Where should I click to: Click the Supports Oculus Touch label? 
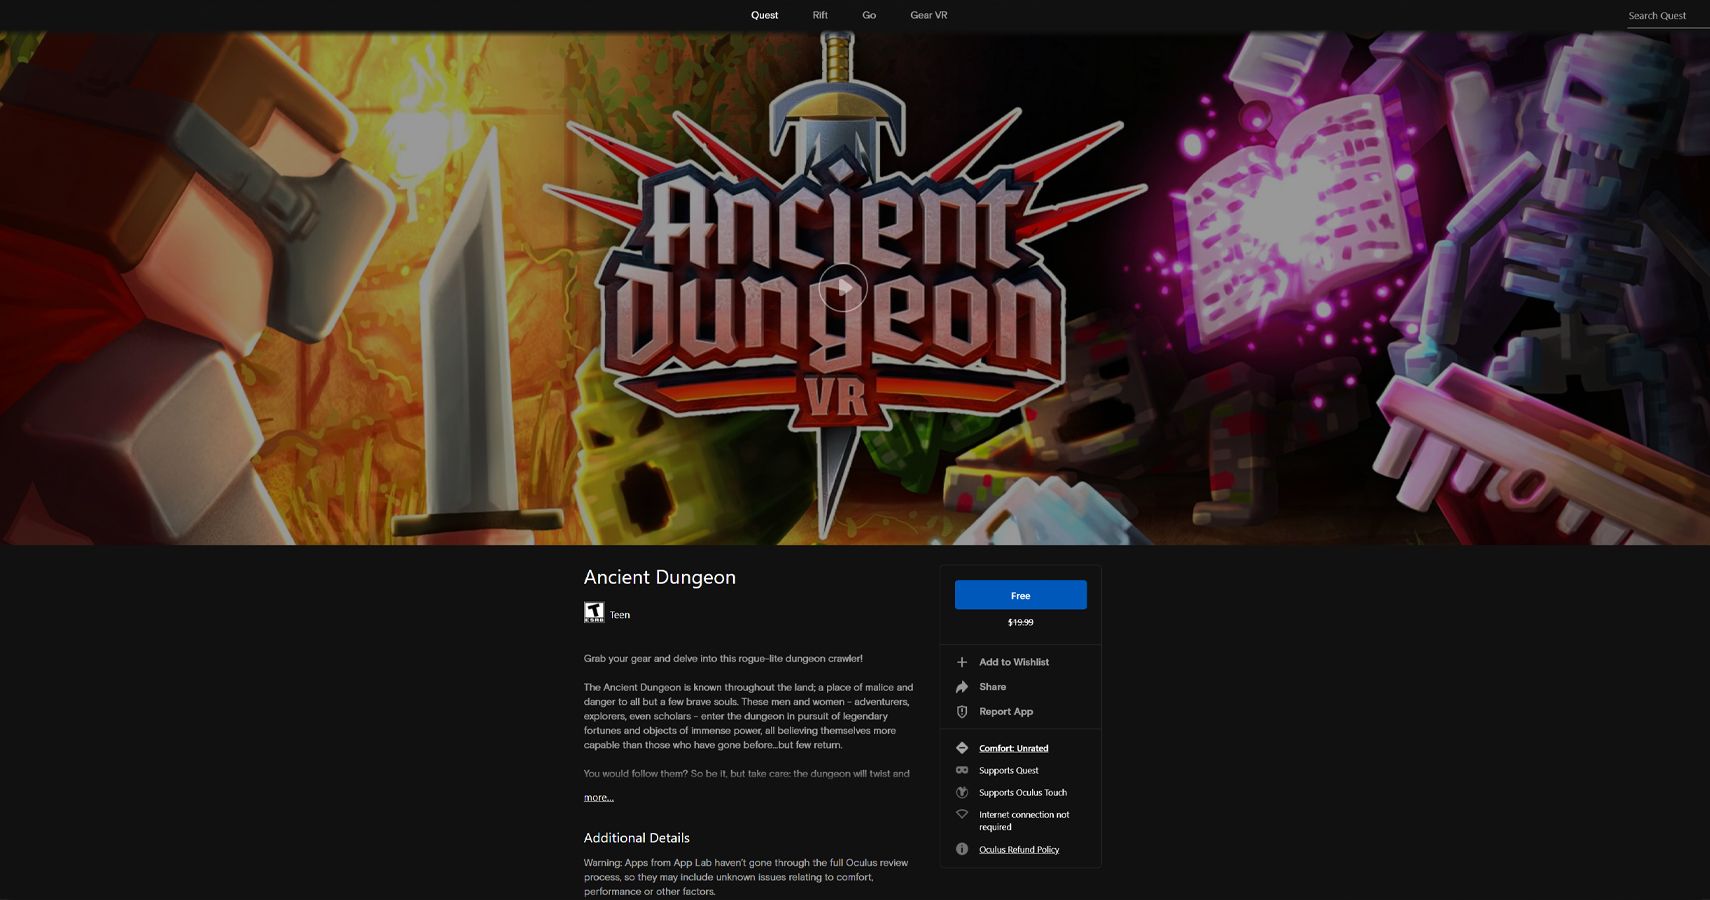[1023, 792]
